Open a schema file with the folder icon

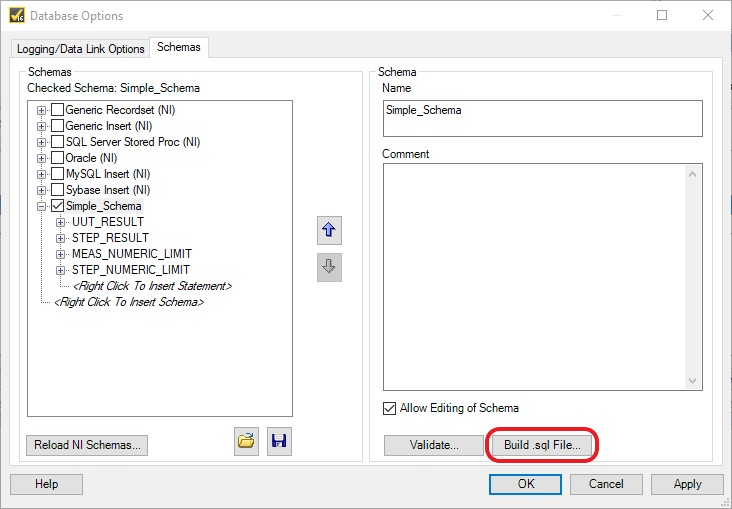(246, 441)
